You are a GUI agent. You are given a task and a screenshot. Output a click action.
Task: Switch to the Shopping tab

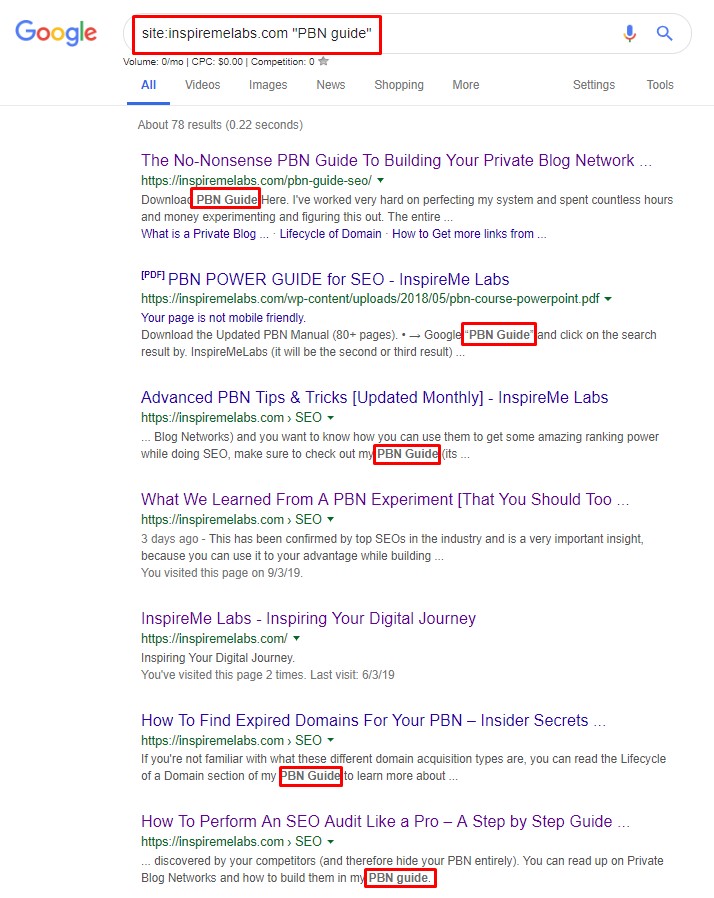(x=399, y=85)
